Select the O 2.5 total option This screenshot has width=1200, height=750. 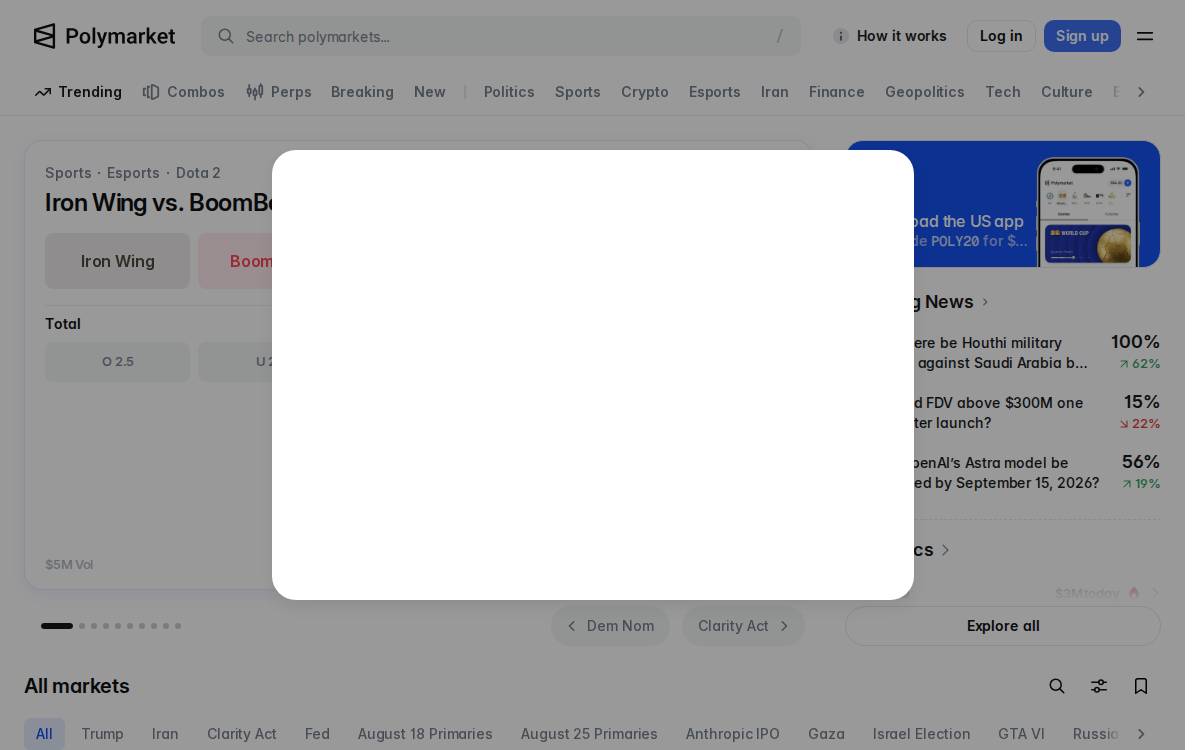pyautogui.click(x=117, y=362)
